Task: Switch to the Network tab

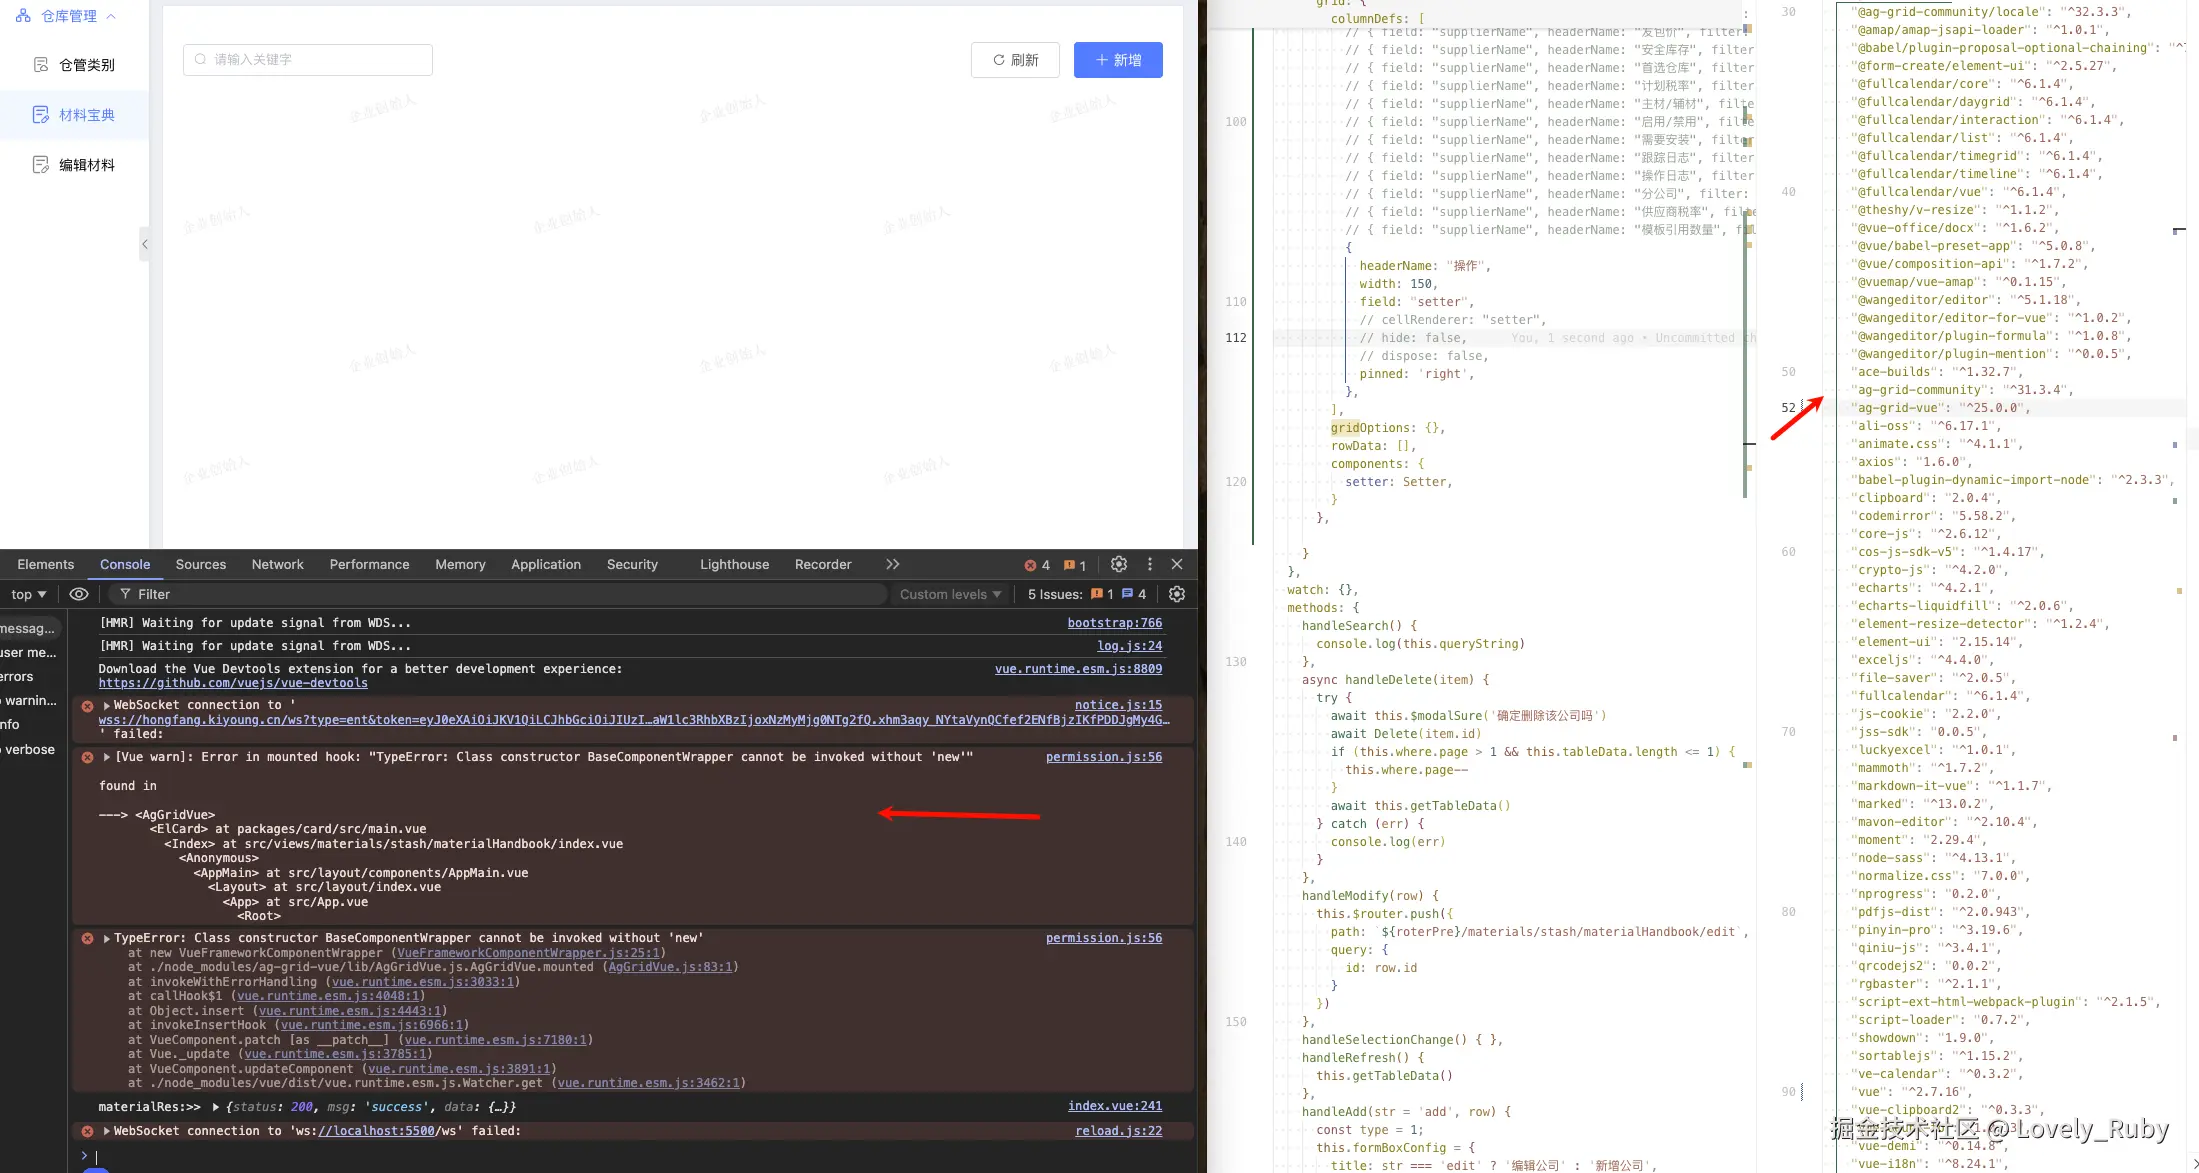Action: pyautogui.click(x=277, y=564)
